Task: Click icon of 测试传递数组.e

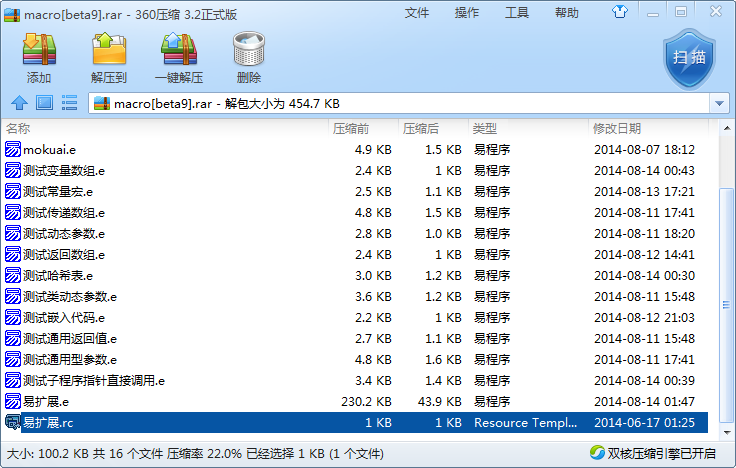Action: click(13, 213)
